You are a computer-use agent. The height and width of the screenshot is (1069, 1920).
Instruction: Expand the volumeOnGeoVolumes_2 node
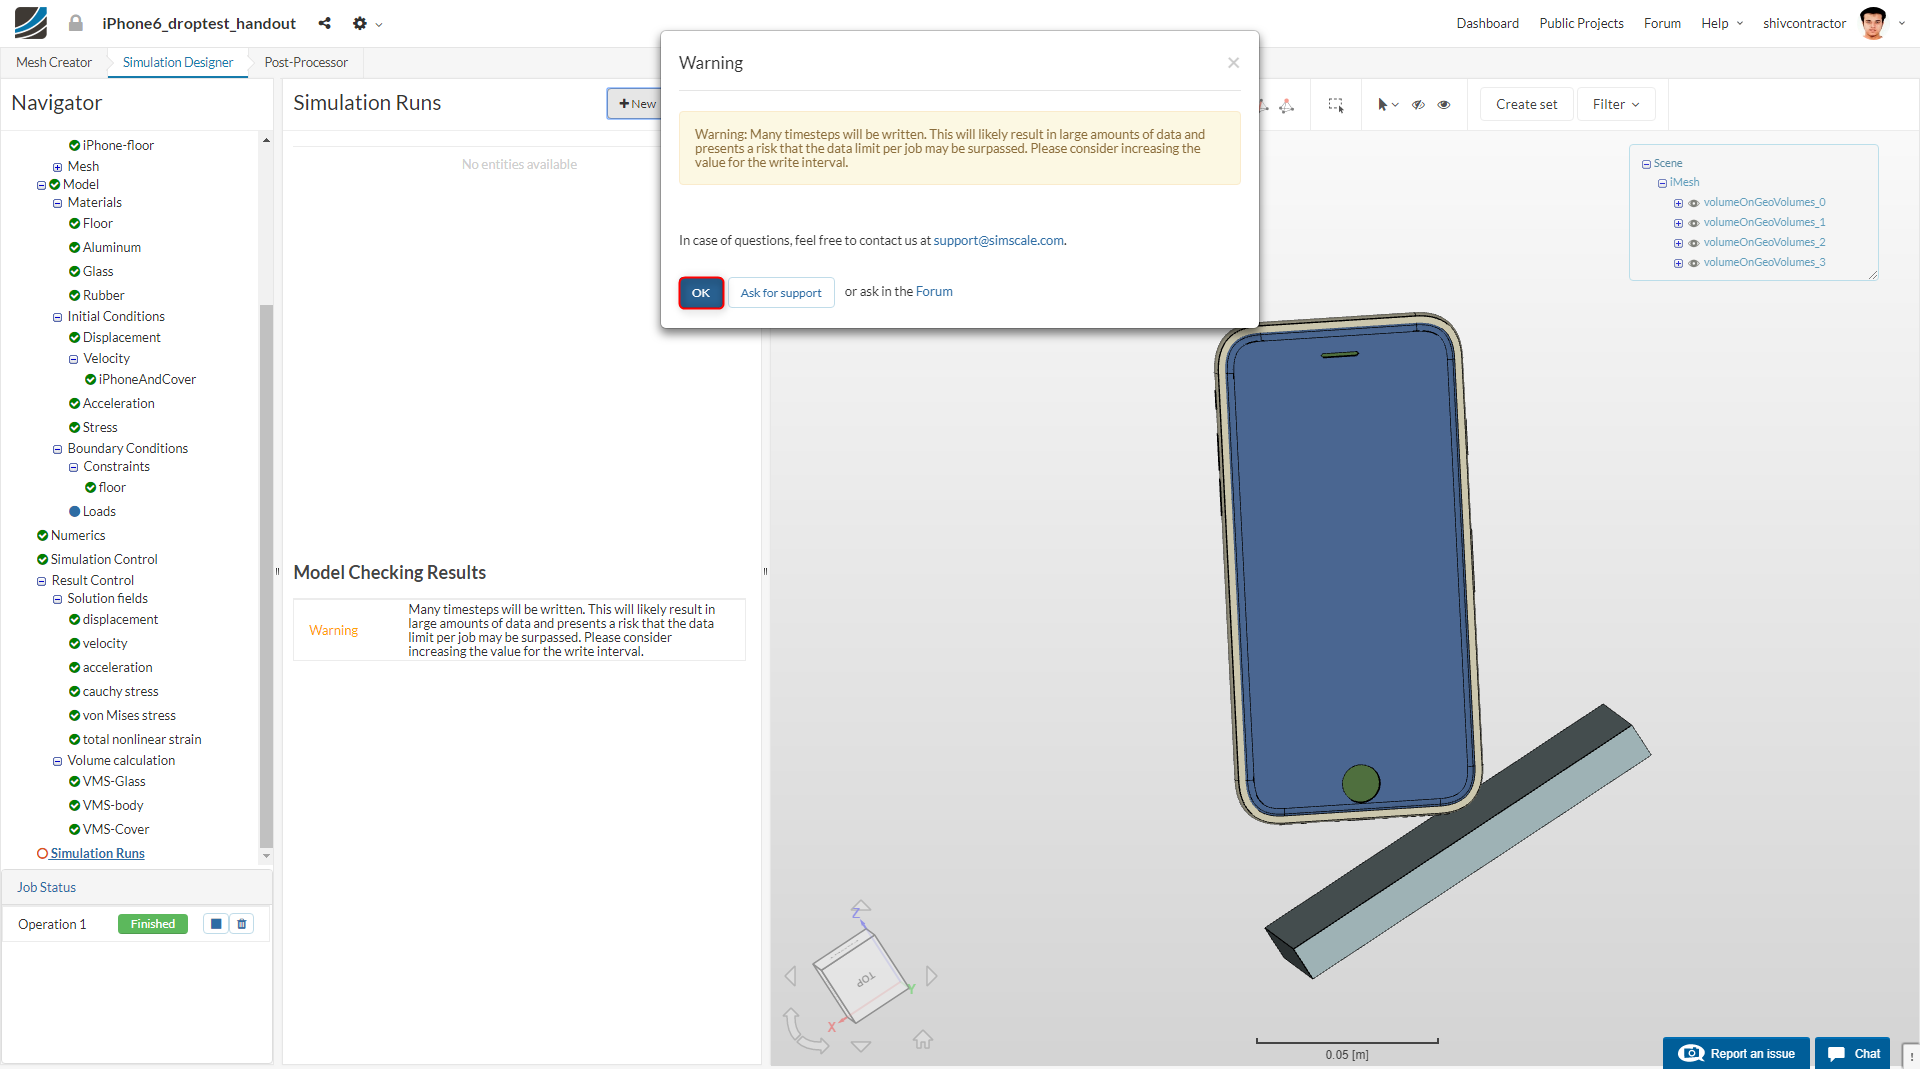(1678, 243)
